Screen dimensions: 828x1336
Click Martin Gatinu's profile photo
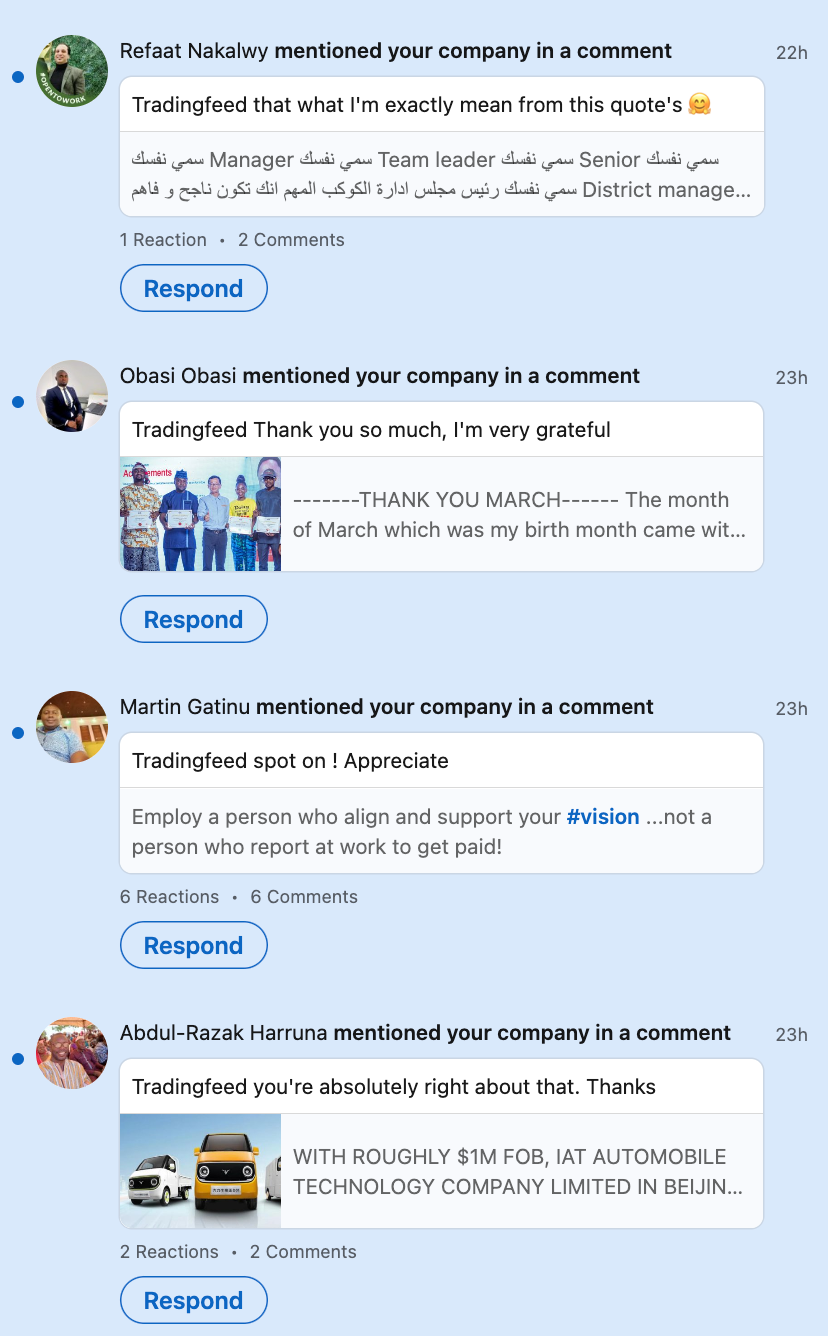pyautogui.click(x=72, y=727)
